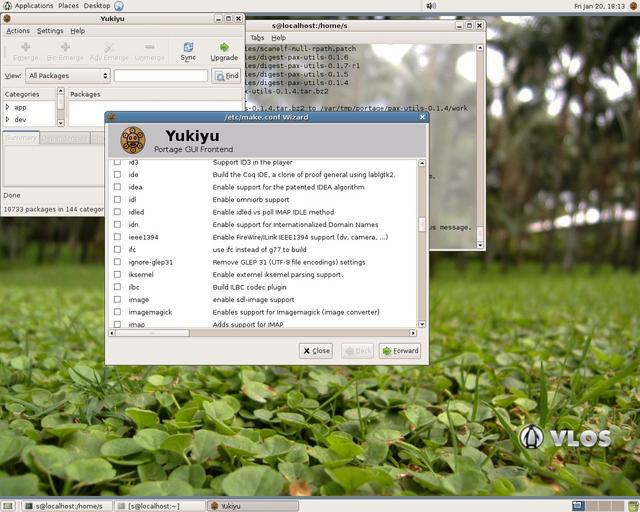Click the Yukiyu sun logo in wizard header
The width and height of the screenshot is (640, 512).
[133, 140]
